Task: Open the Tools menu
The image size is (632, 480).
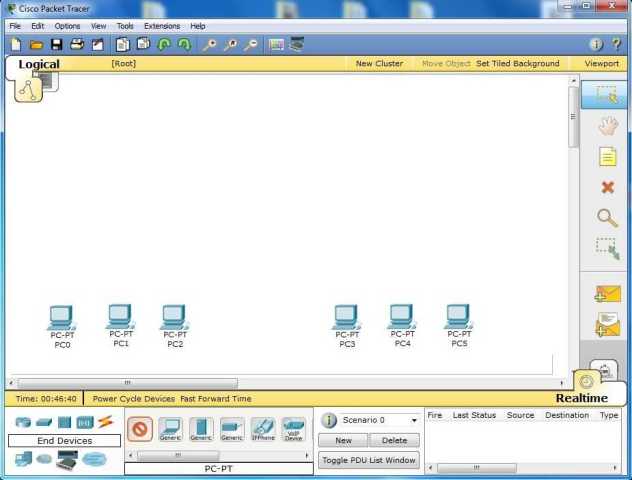Action: pos(125,26)
